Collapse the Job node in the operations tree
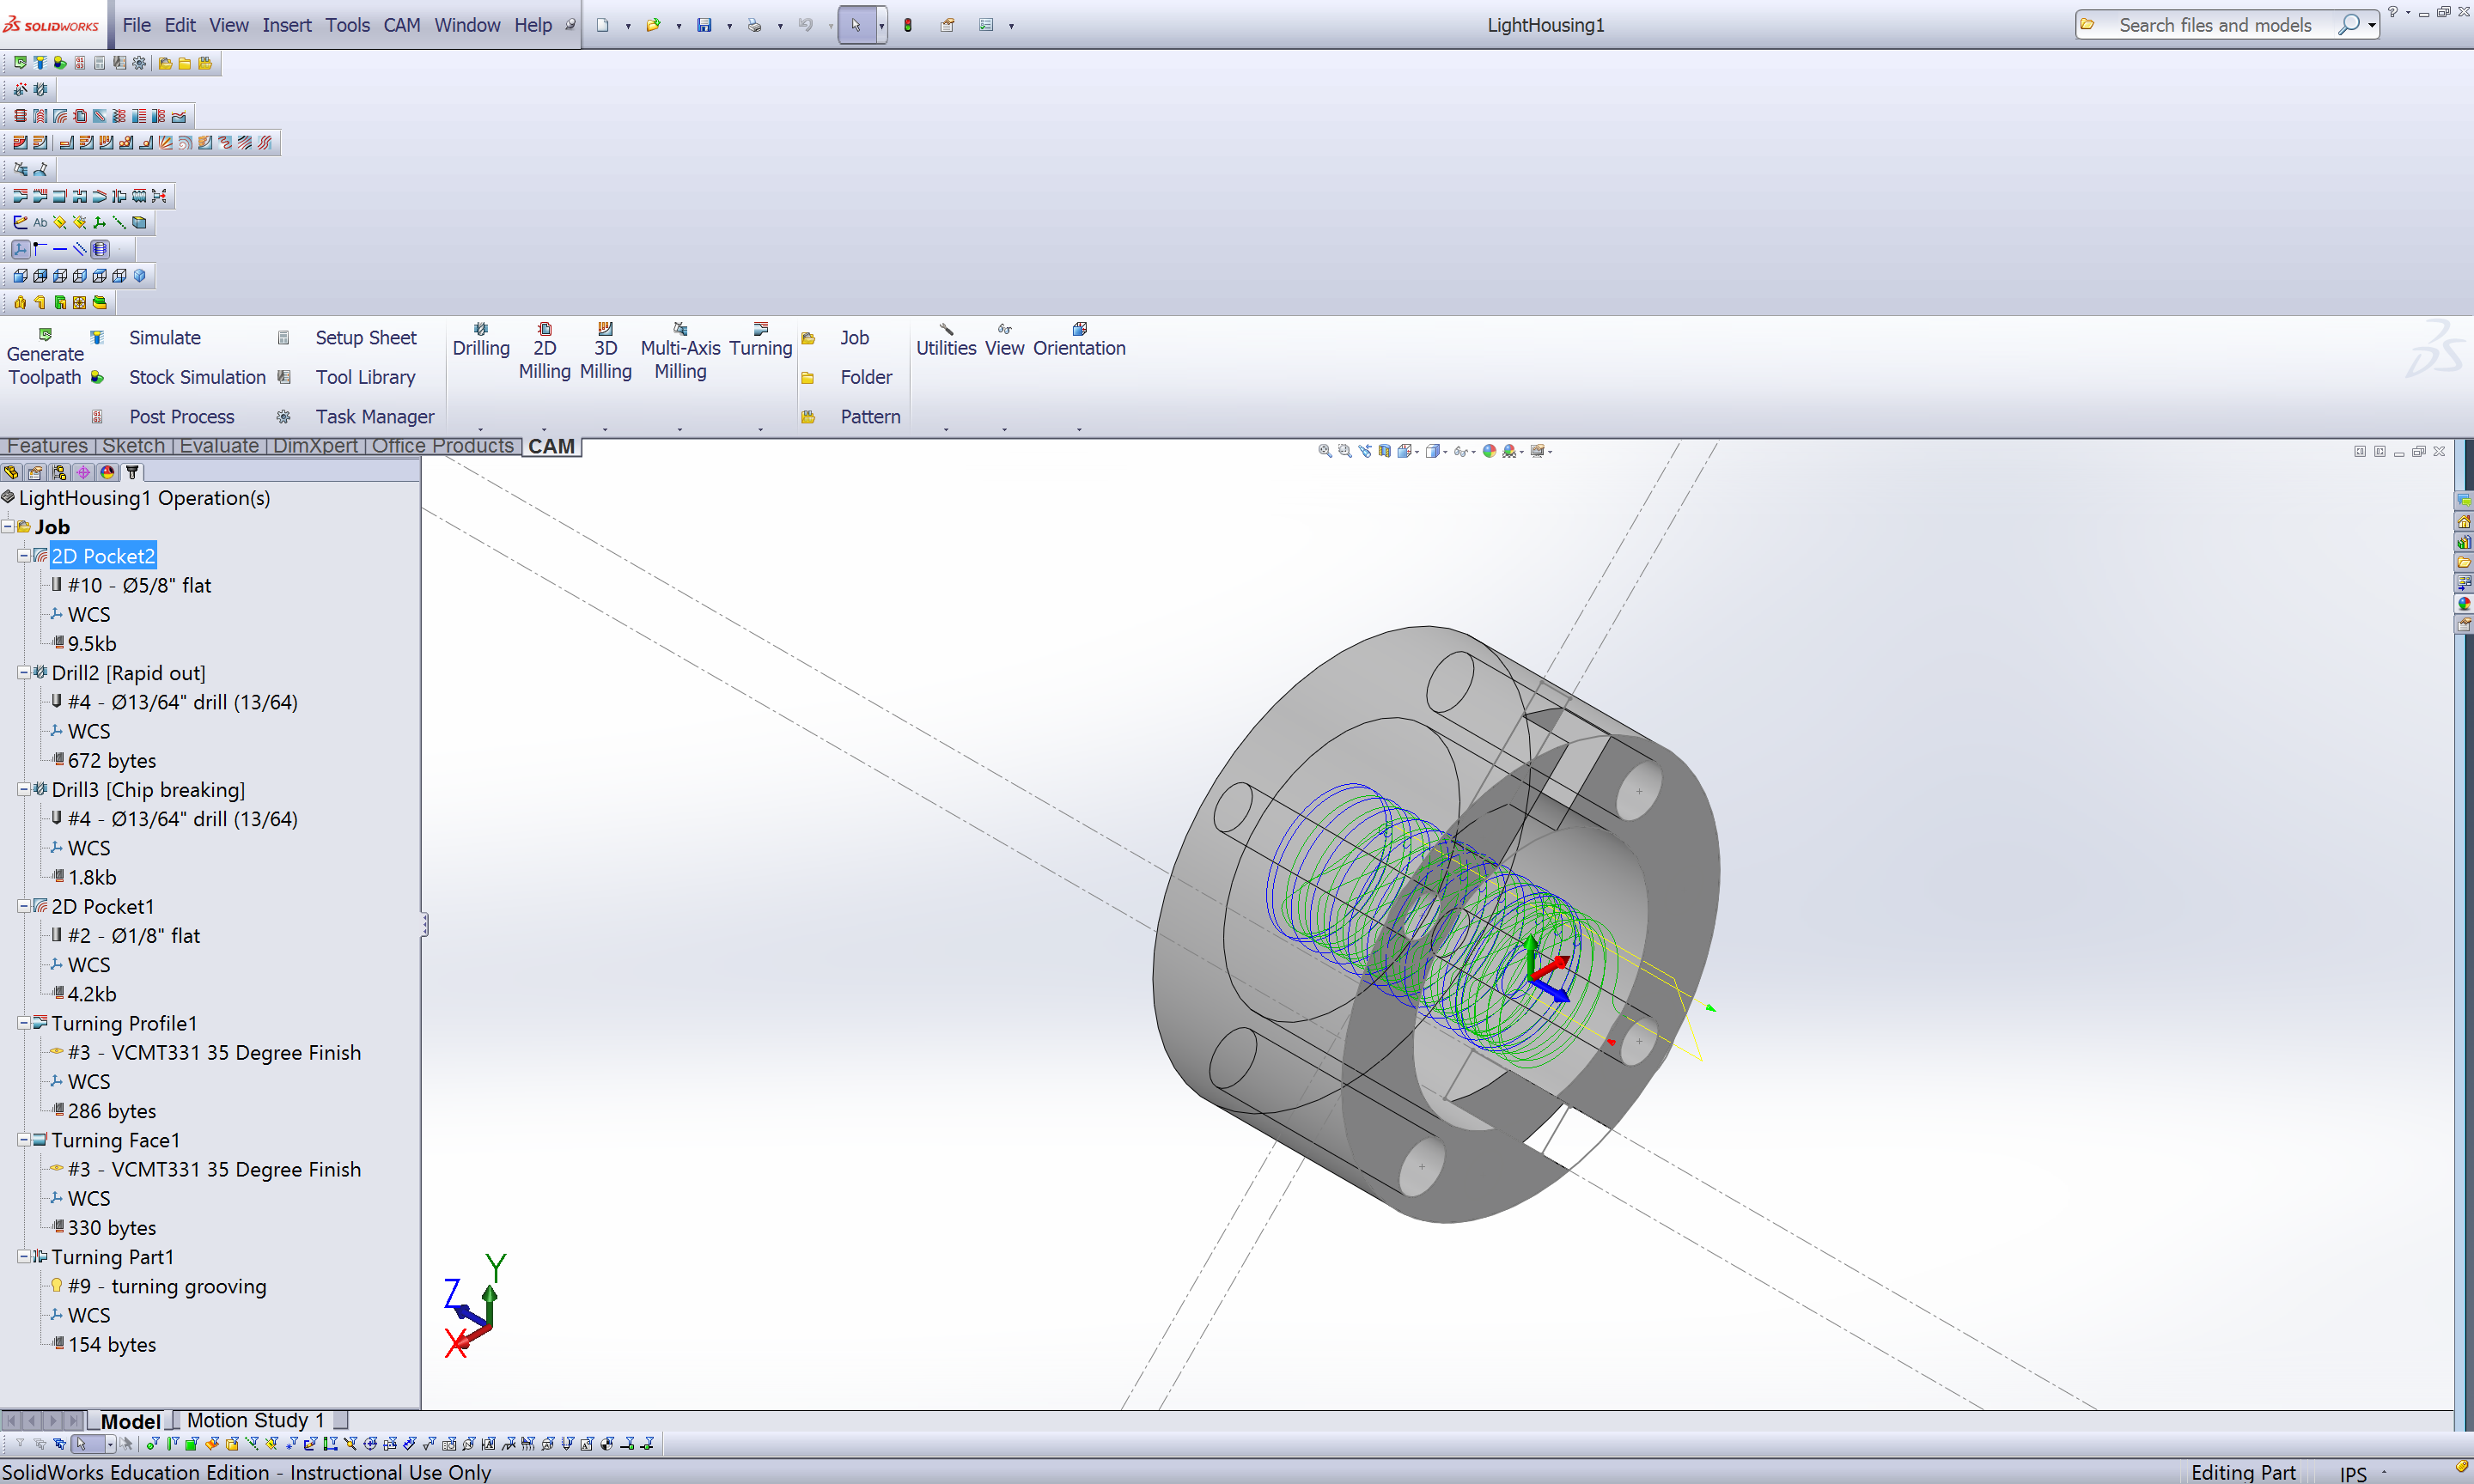Viewport: 2474px width, 1484px height. pyautogui.click(x=8, y=526)
